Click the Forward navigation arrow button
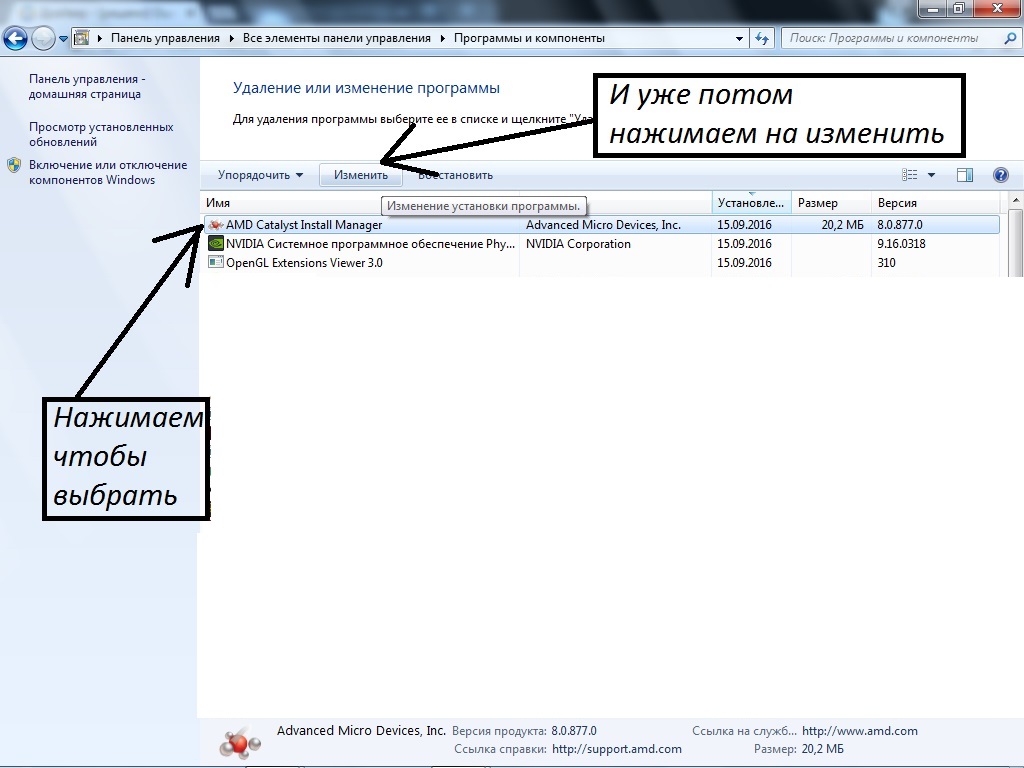This screenshot has width=1024, height=768. click(43, 39)
